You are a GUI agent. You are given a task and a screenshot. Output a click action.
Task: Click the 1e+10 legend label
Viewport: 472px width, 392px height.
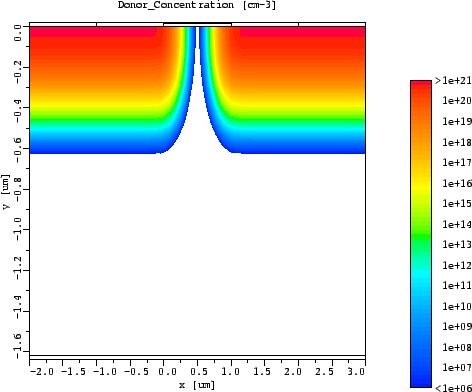click(457, 306)
